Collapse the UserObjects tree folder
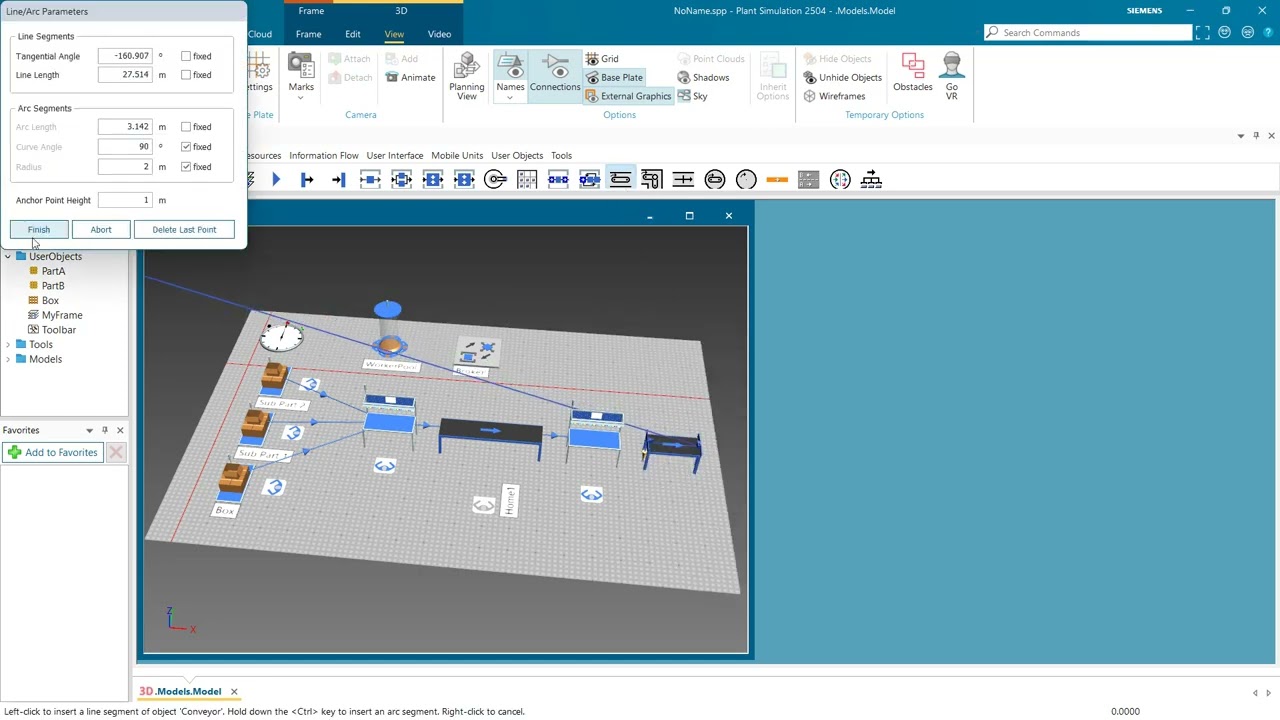 (8, 256)
